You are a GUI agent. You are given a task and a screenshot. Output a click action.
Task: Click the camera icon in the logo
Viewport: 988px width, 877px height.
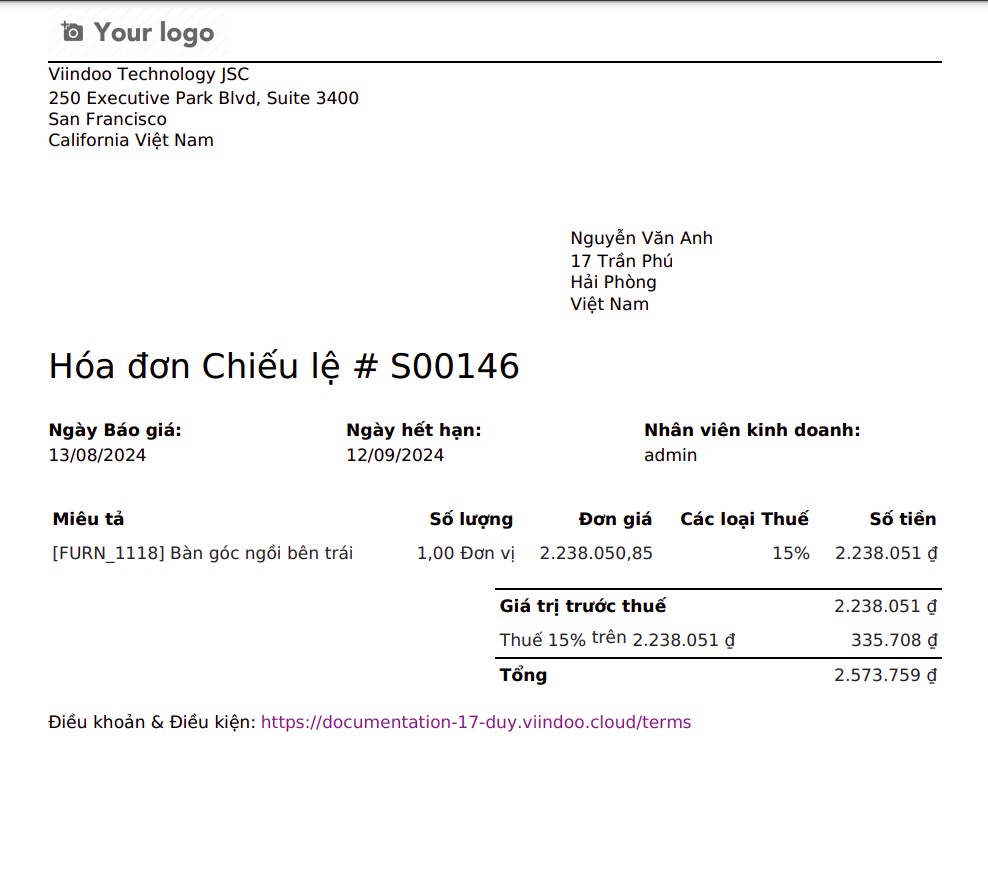72,32
